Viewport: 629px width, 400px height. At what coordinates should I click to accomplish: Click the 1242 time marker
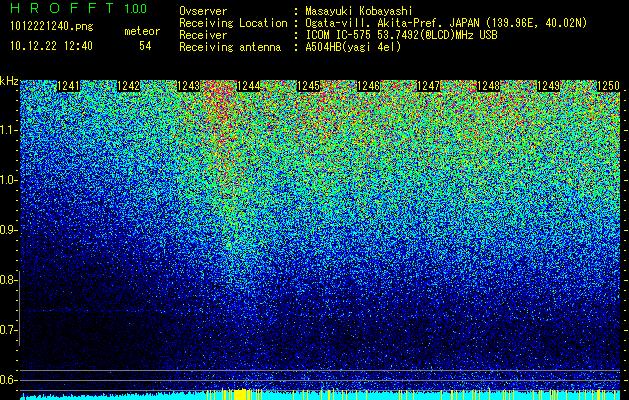coord(129,86)
